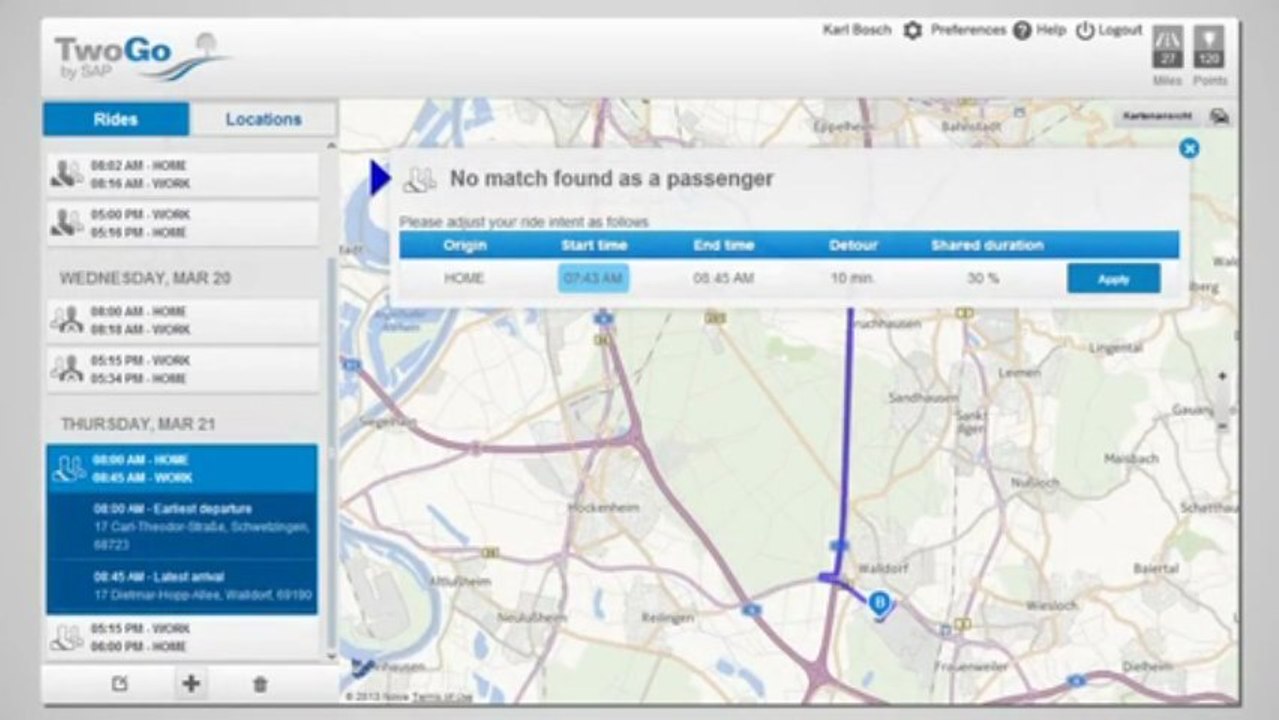Click the 10 min. detour value
Screen dimensions: 1279x720
click(852, 278)
